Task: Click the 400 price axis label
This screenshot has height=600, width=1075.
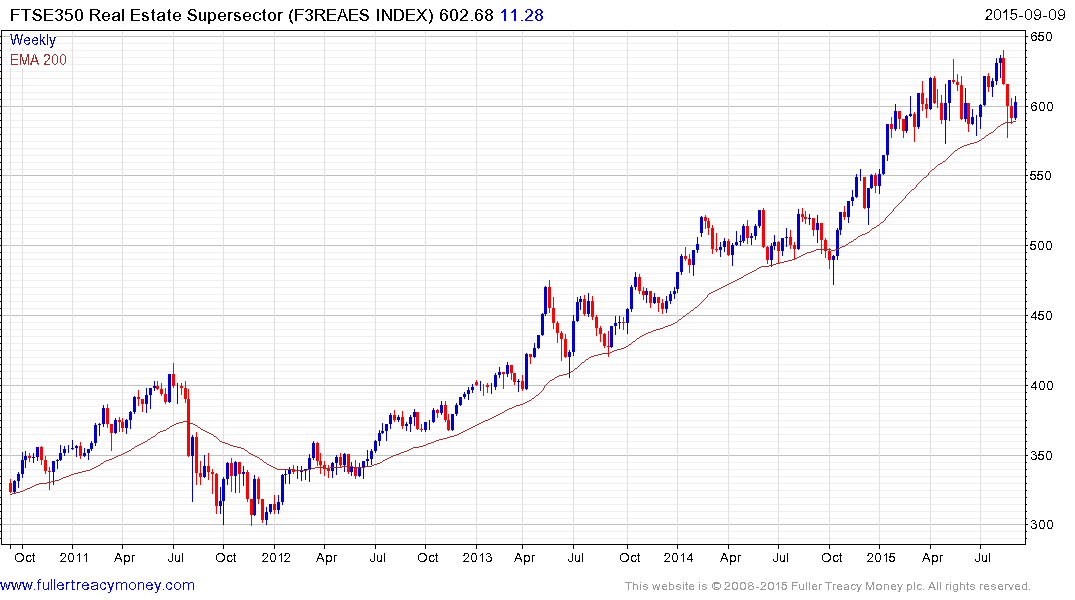Action: 1041,385
